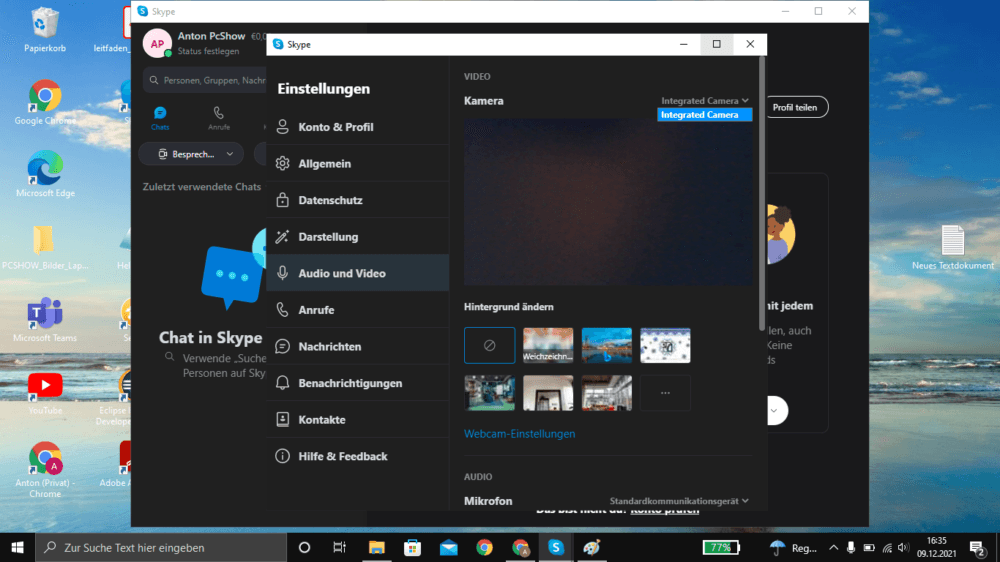Open Task View in taskbar
This screenshot has width=1000, height=562.
339,547
